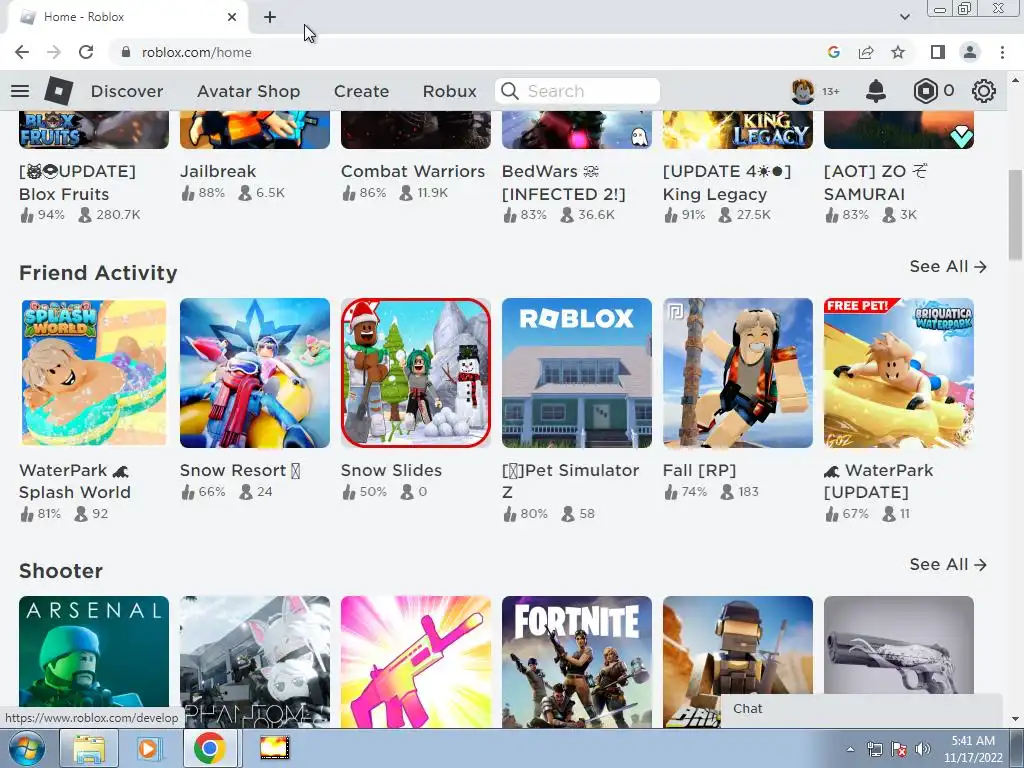The height and width of the screenshot is (768, 1024).
Task: Toggle the browser side panel icon
Action: click(x=938, y=52)
